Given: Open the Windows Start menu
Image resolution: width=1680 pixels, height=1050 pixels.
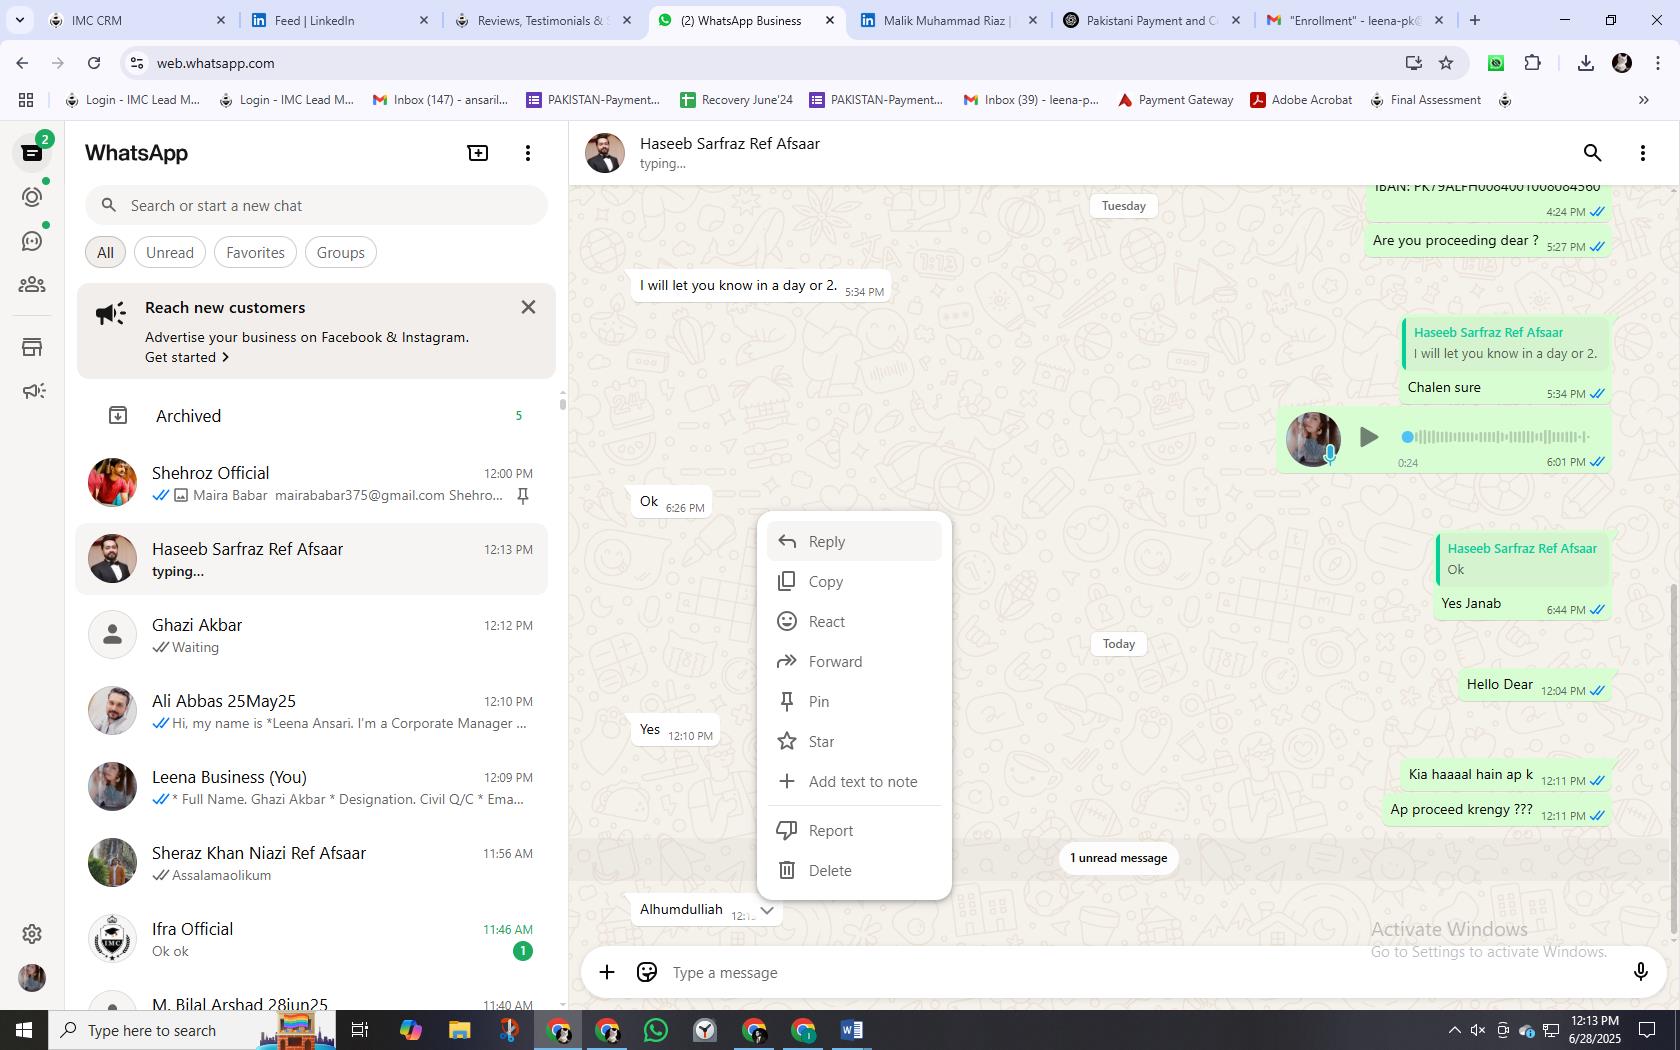Looking at the screenshot, I should (24, 1030).
